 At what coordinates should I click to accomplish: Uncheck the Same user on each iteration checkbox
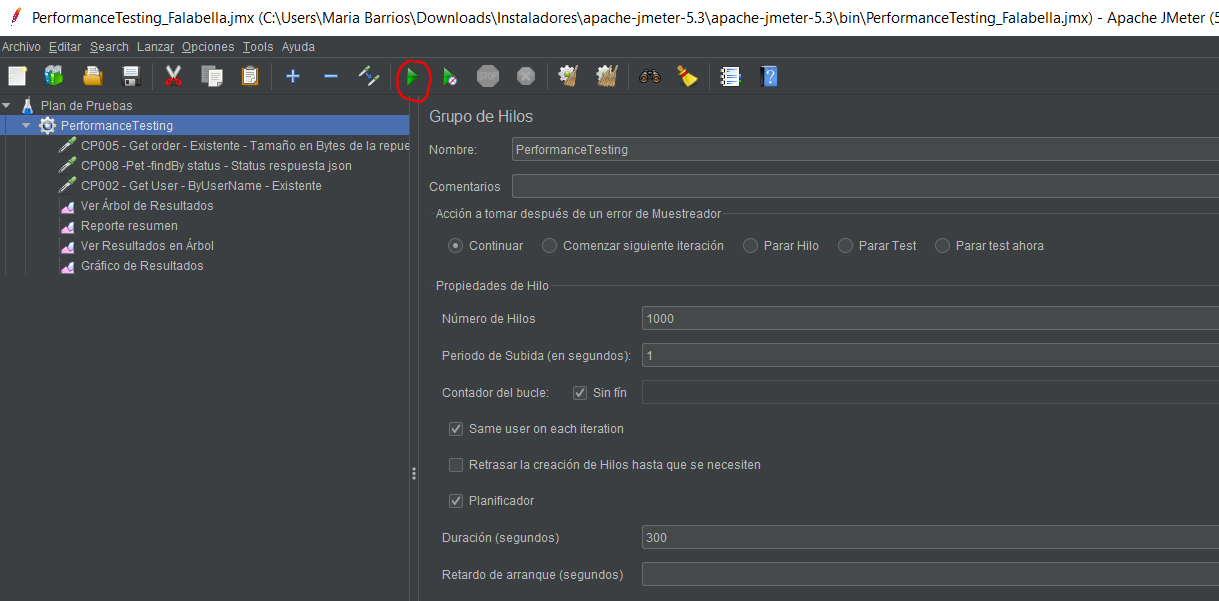pos(456,428)
